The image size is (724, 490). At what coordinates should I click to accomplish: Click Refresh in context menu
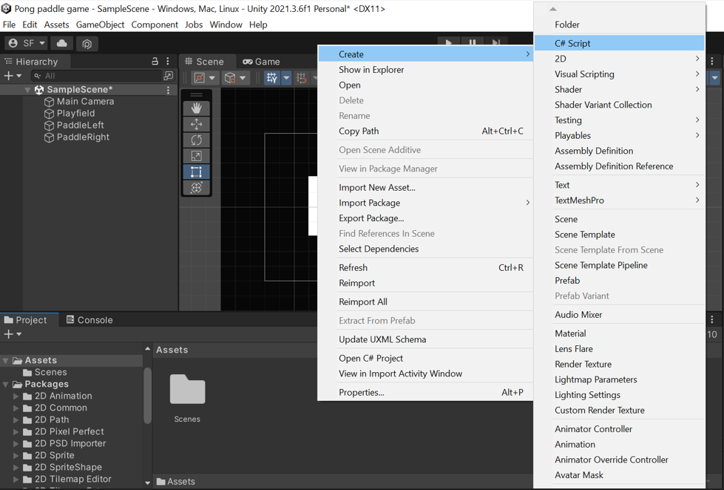(425, 268)
